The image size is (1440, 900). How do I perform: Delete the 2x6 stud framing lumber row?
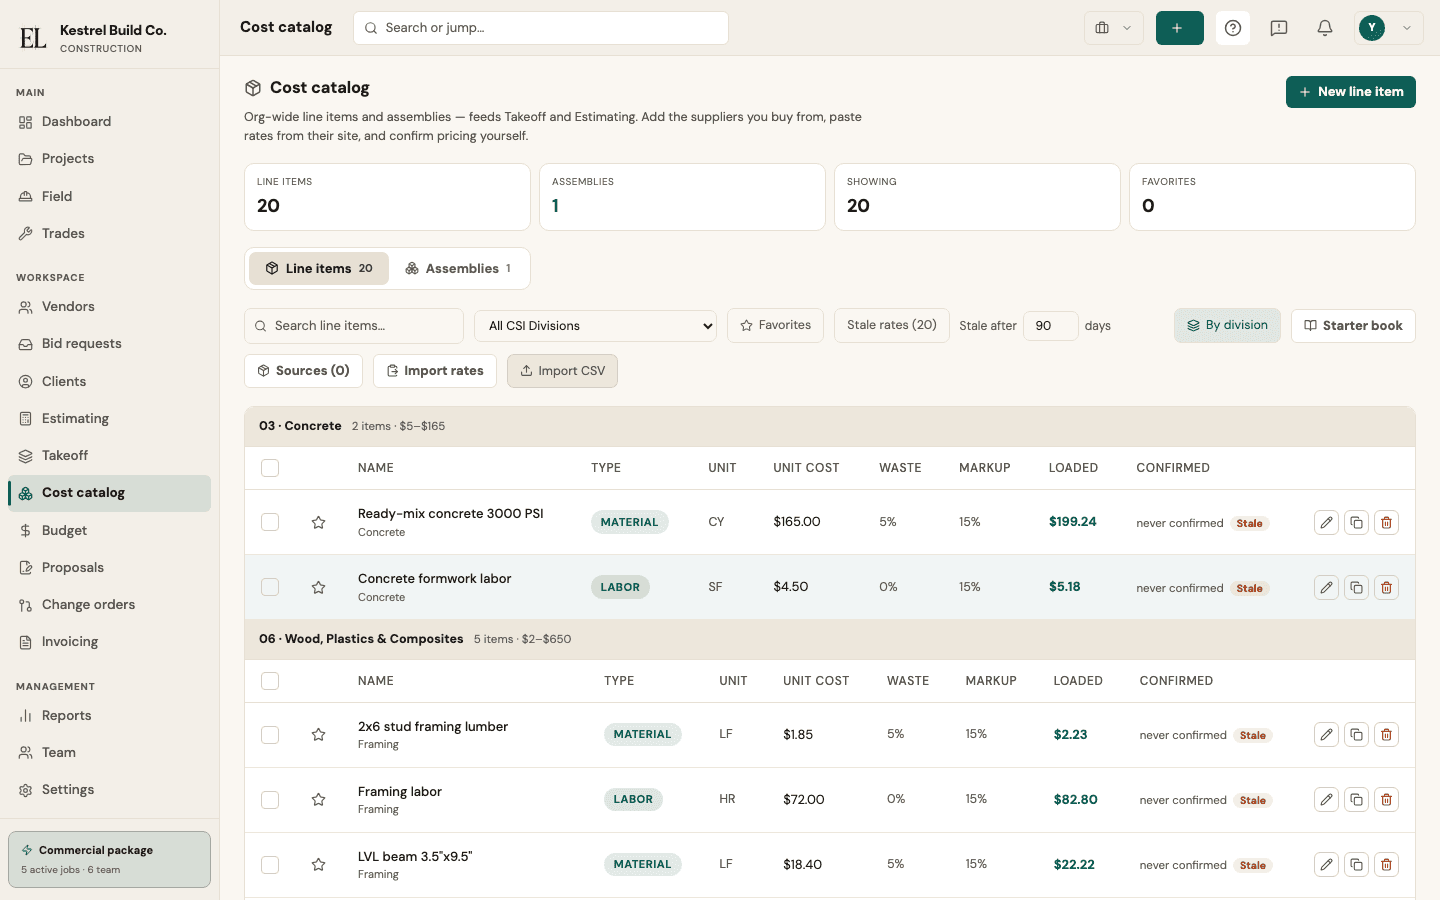(1386, 735)
